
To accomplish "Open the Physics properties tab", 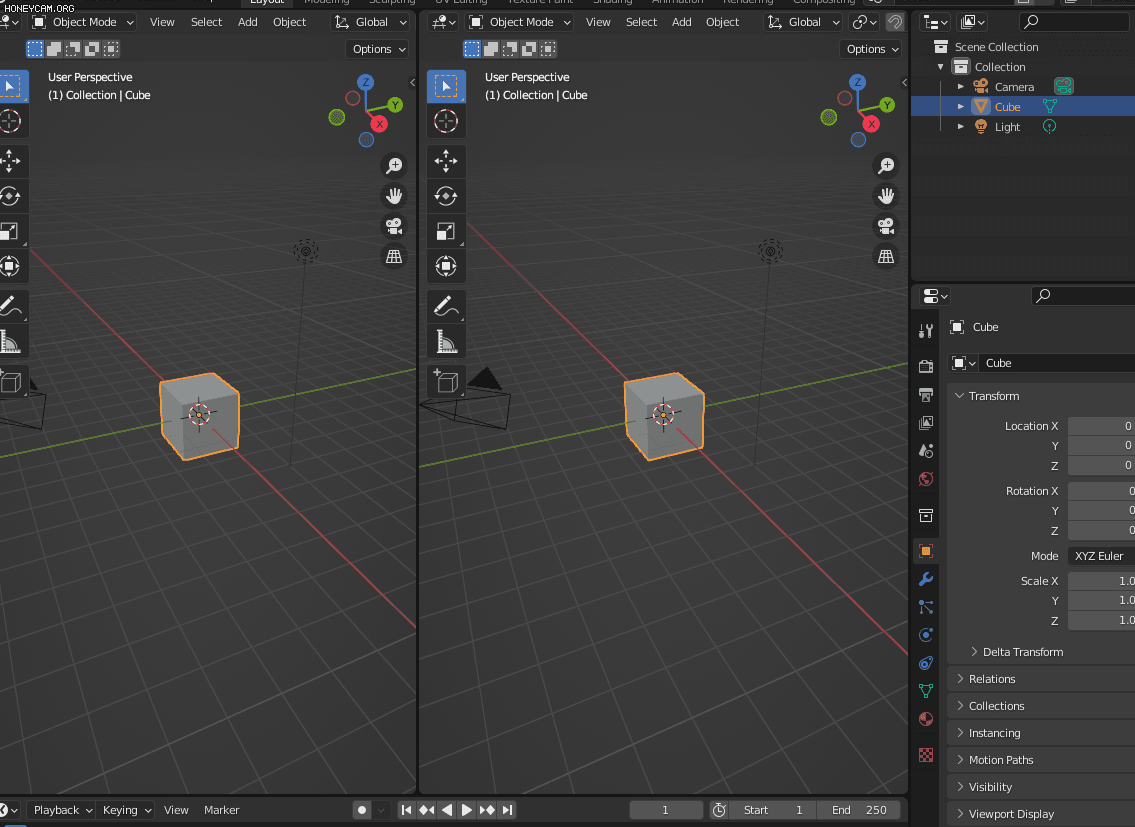I will point(926,635).
